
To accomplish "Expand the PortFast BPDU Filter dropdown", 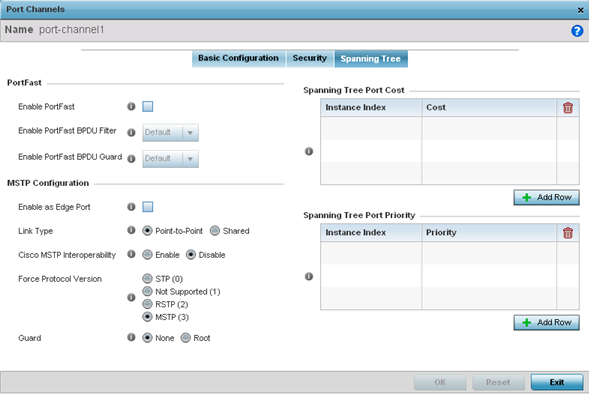I will pyautogui.click(x=171, y=133).
